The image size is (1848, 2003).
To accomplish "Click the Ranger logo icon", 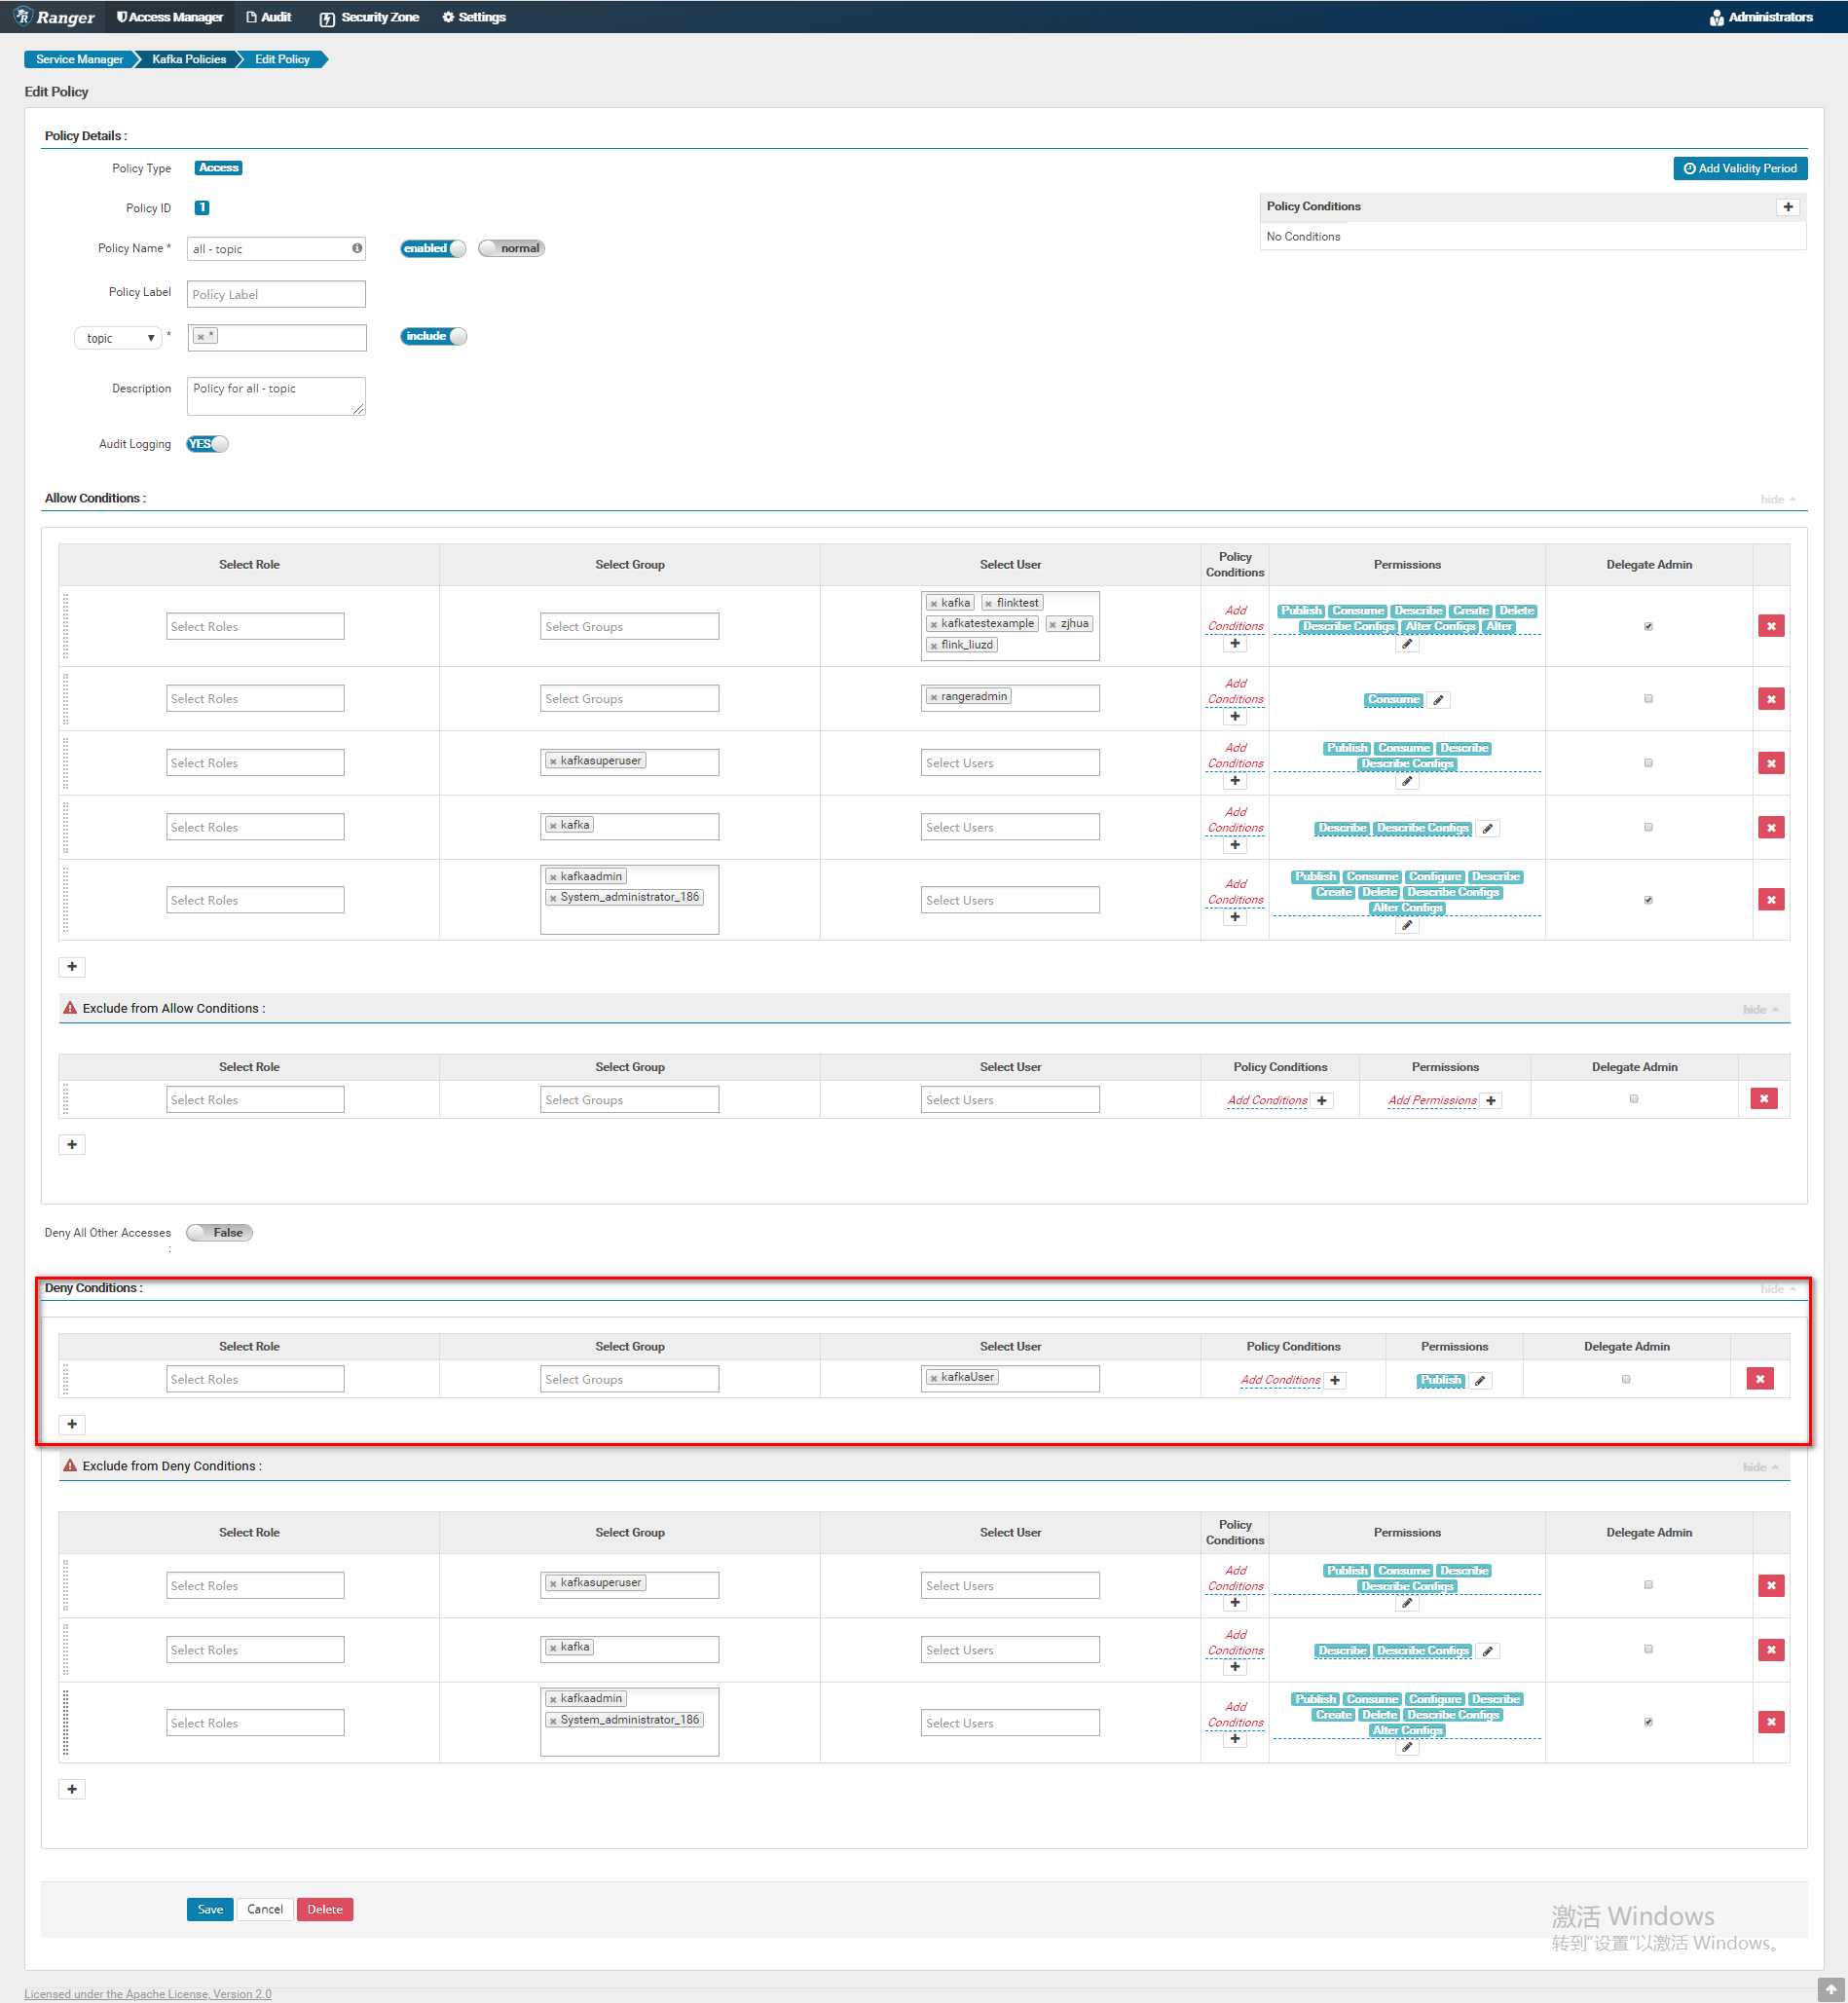I will (23, 17).
